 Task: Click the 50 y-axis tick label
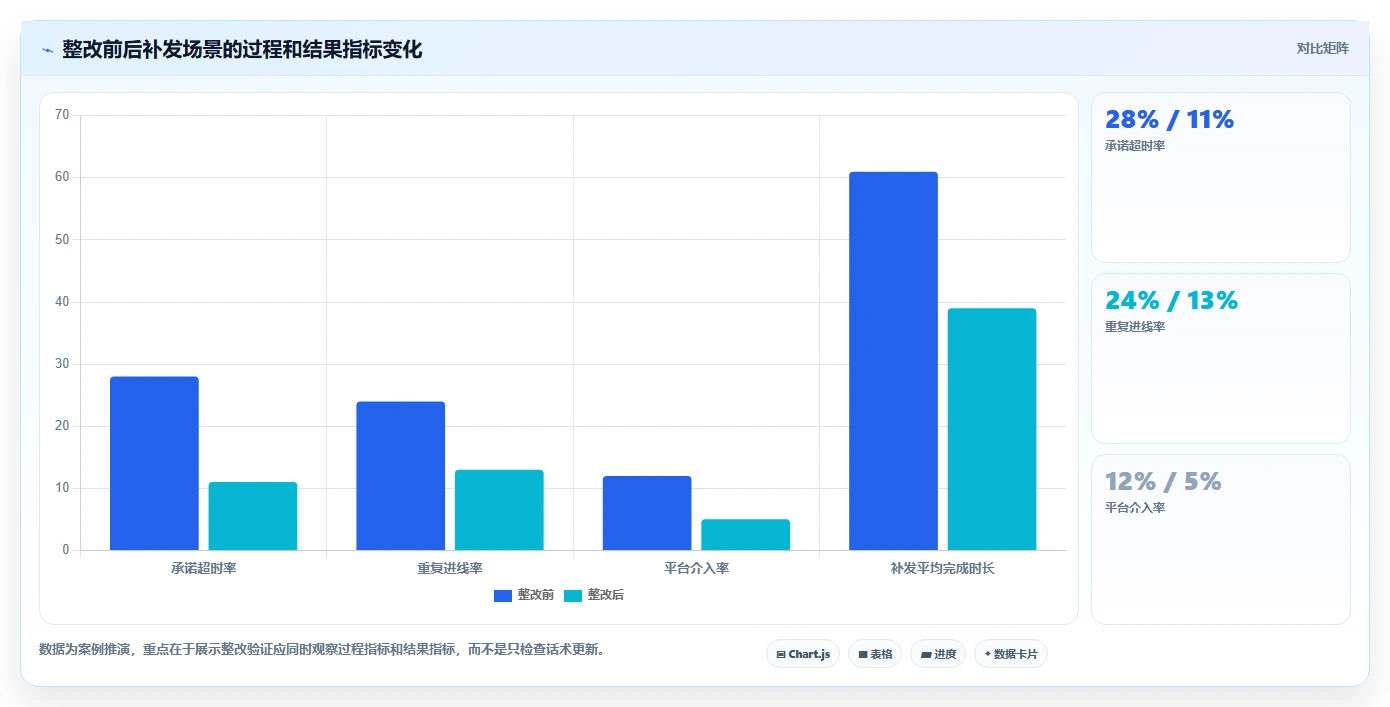(x=62, y=239)
